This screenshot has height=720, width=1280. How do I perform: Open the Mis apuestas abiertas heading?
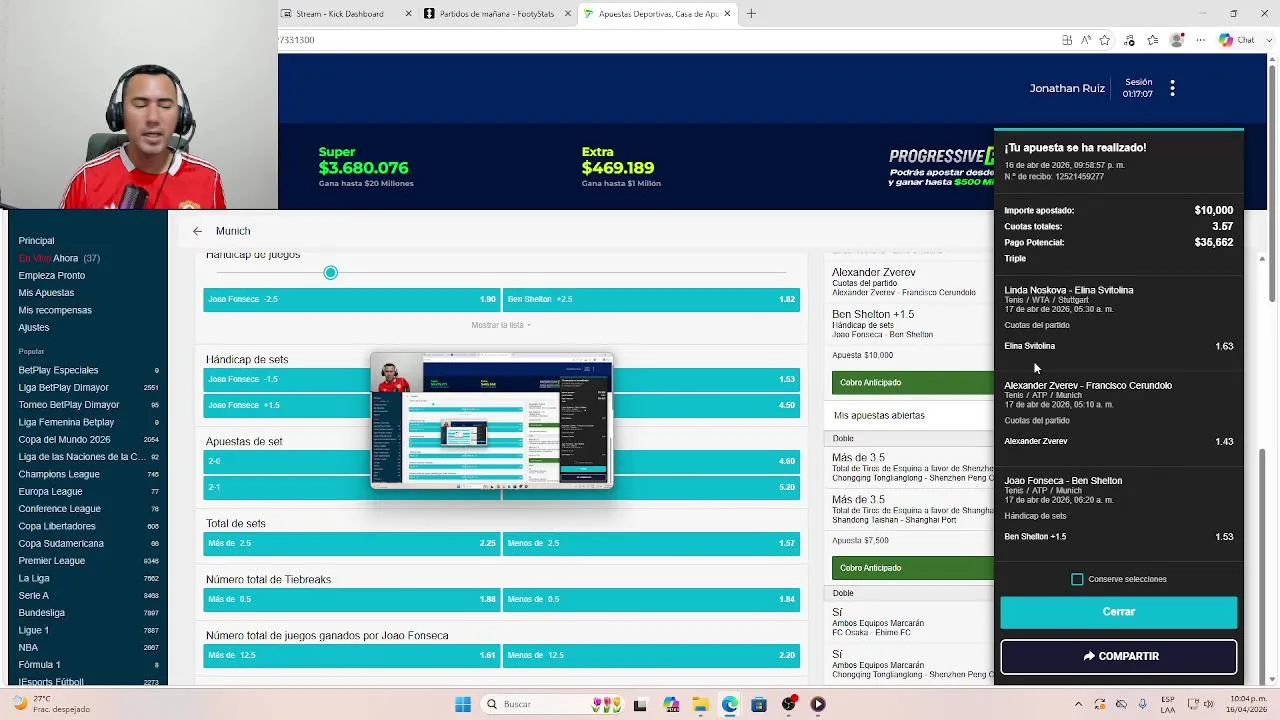pos(879,415)
